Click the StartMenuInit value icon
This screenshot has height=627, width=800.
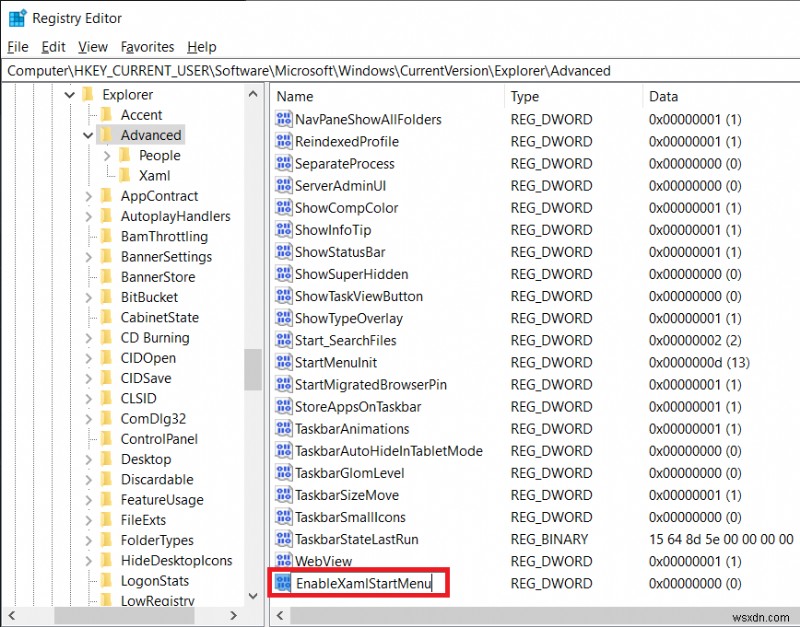point(283,362)
